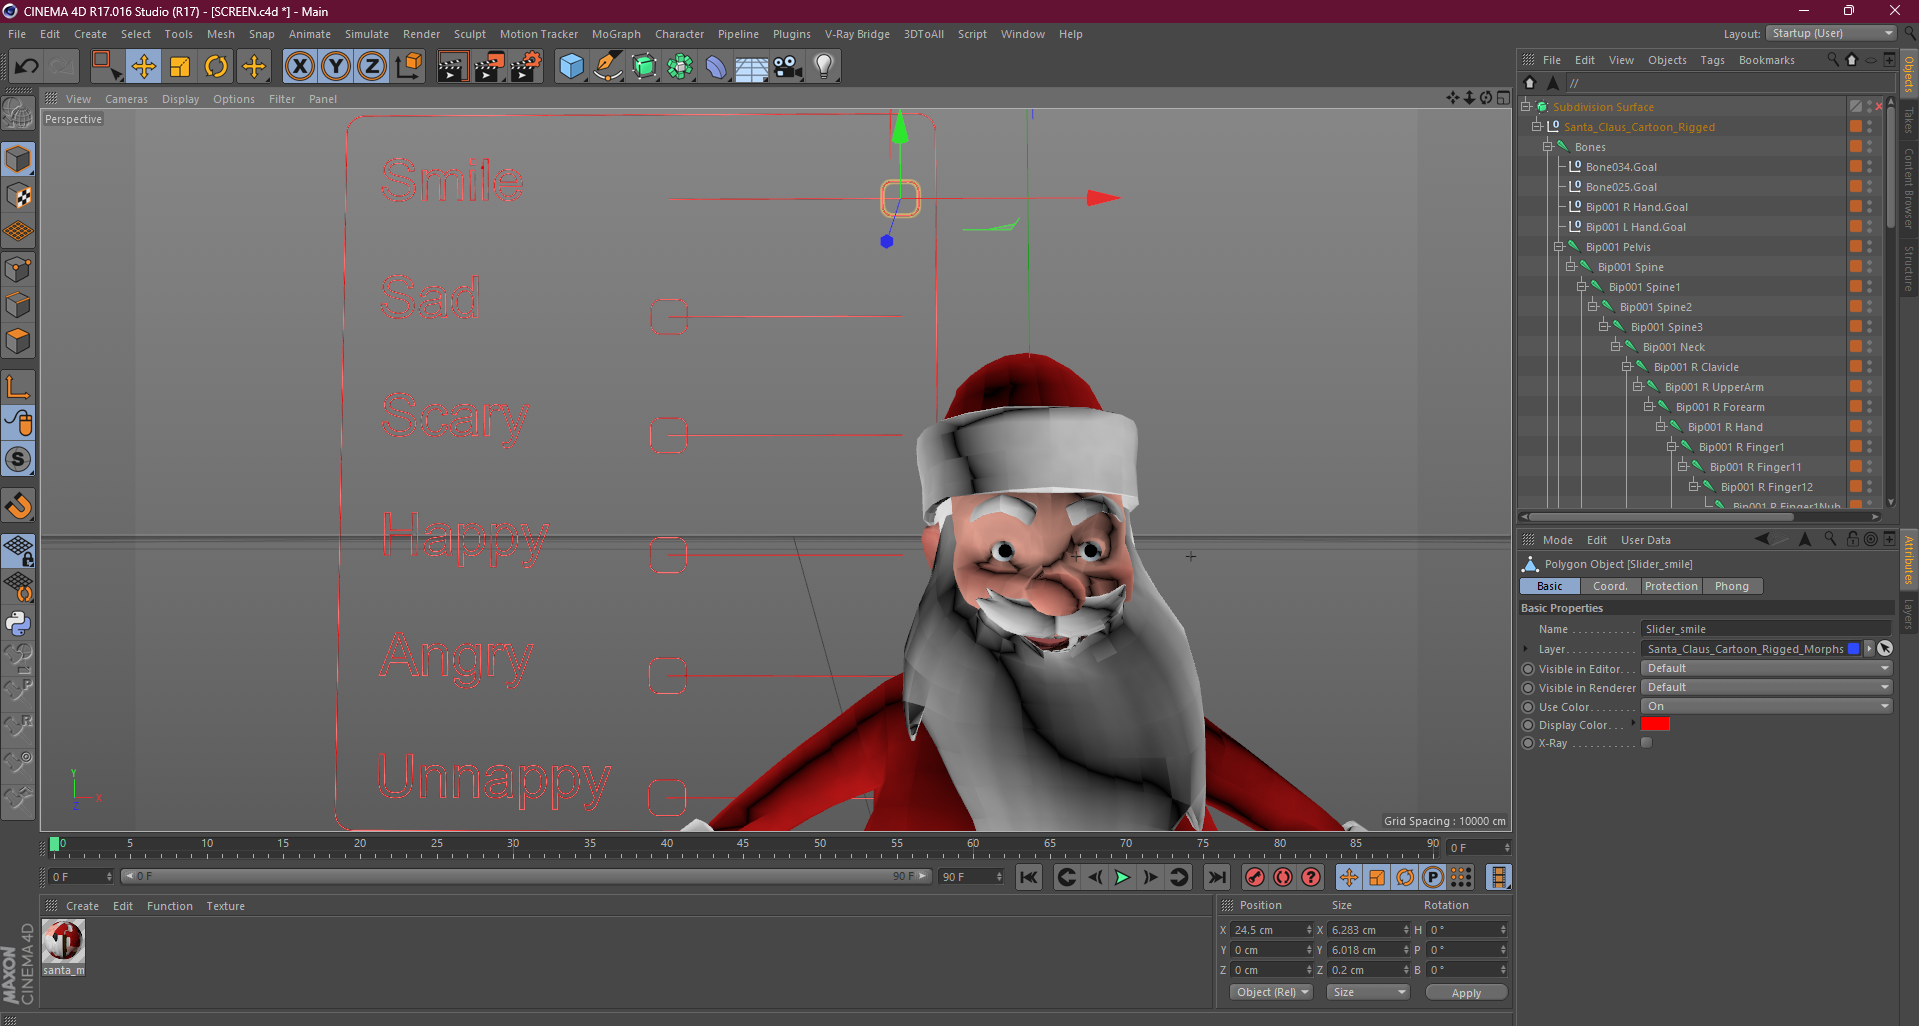This screenshot has height=1026, width=1919.
Task: Select the Rotate tool icon
Action: [x=216, y=67]
